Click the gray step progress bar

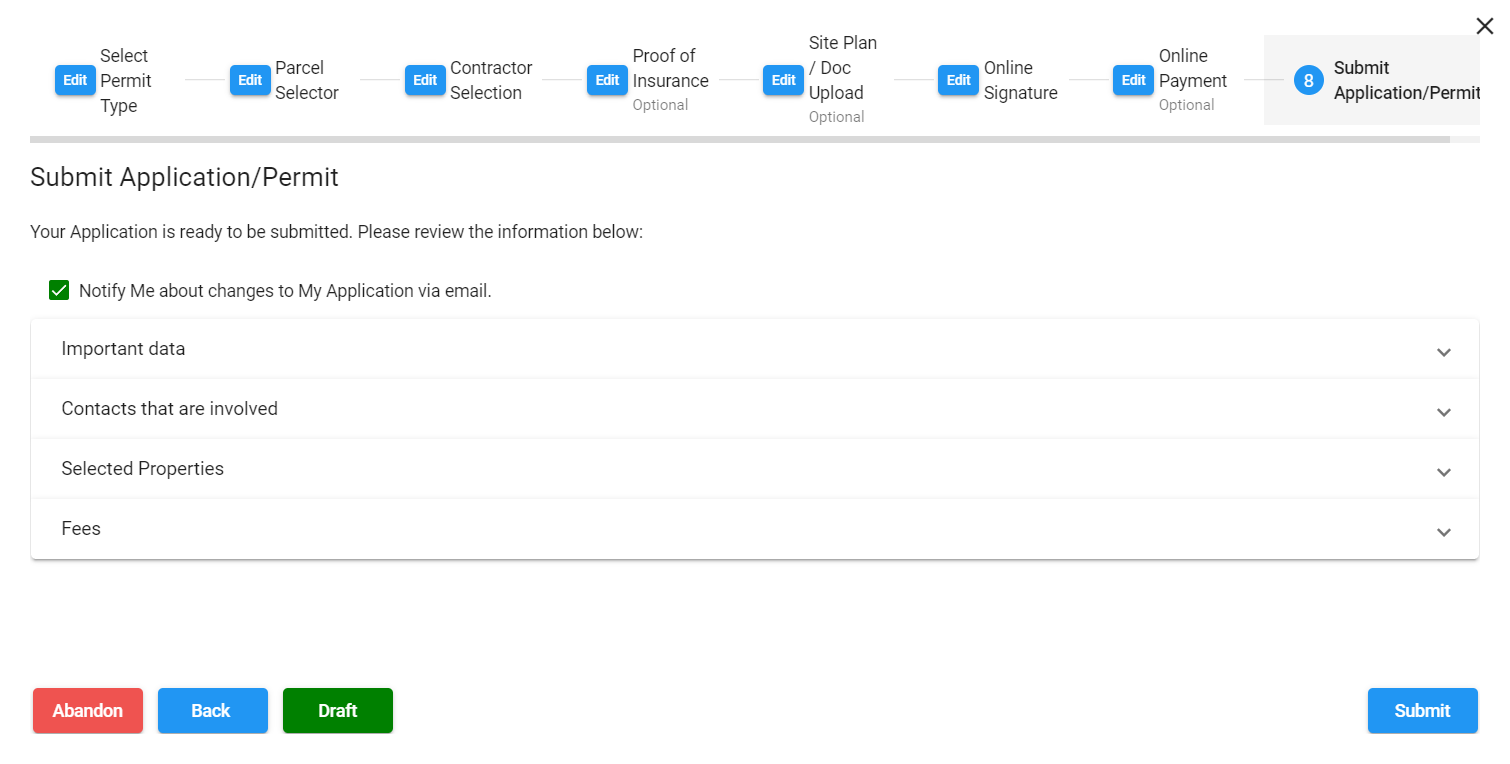point(740,139)
